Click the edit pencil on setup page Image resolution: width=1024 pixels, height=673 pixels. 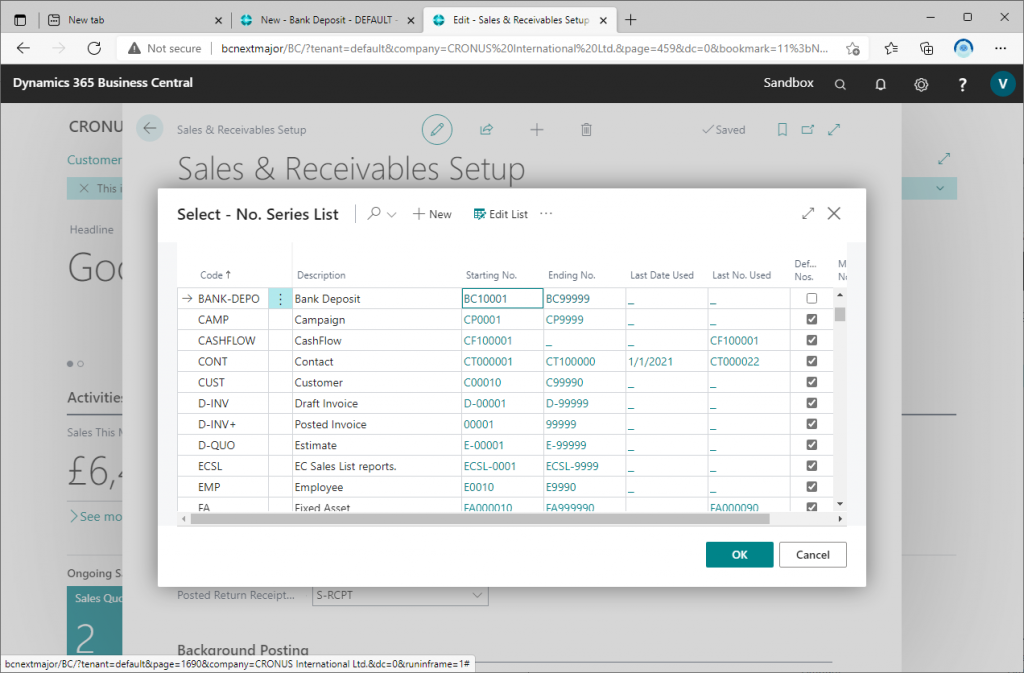(437, 129)
